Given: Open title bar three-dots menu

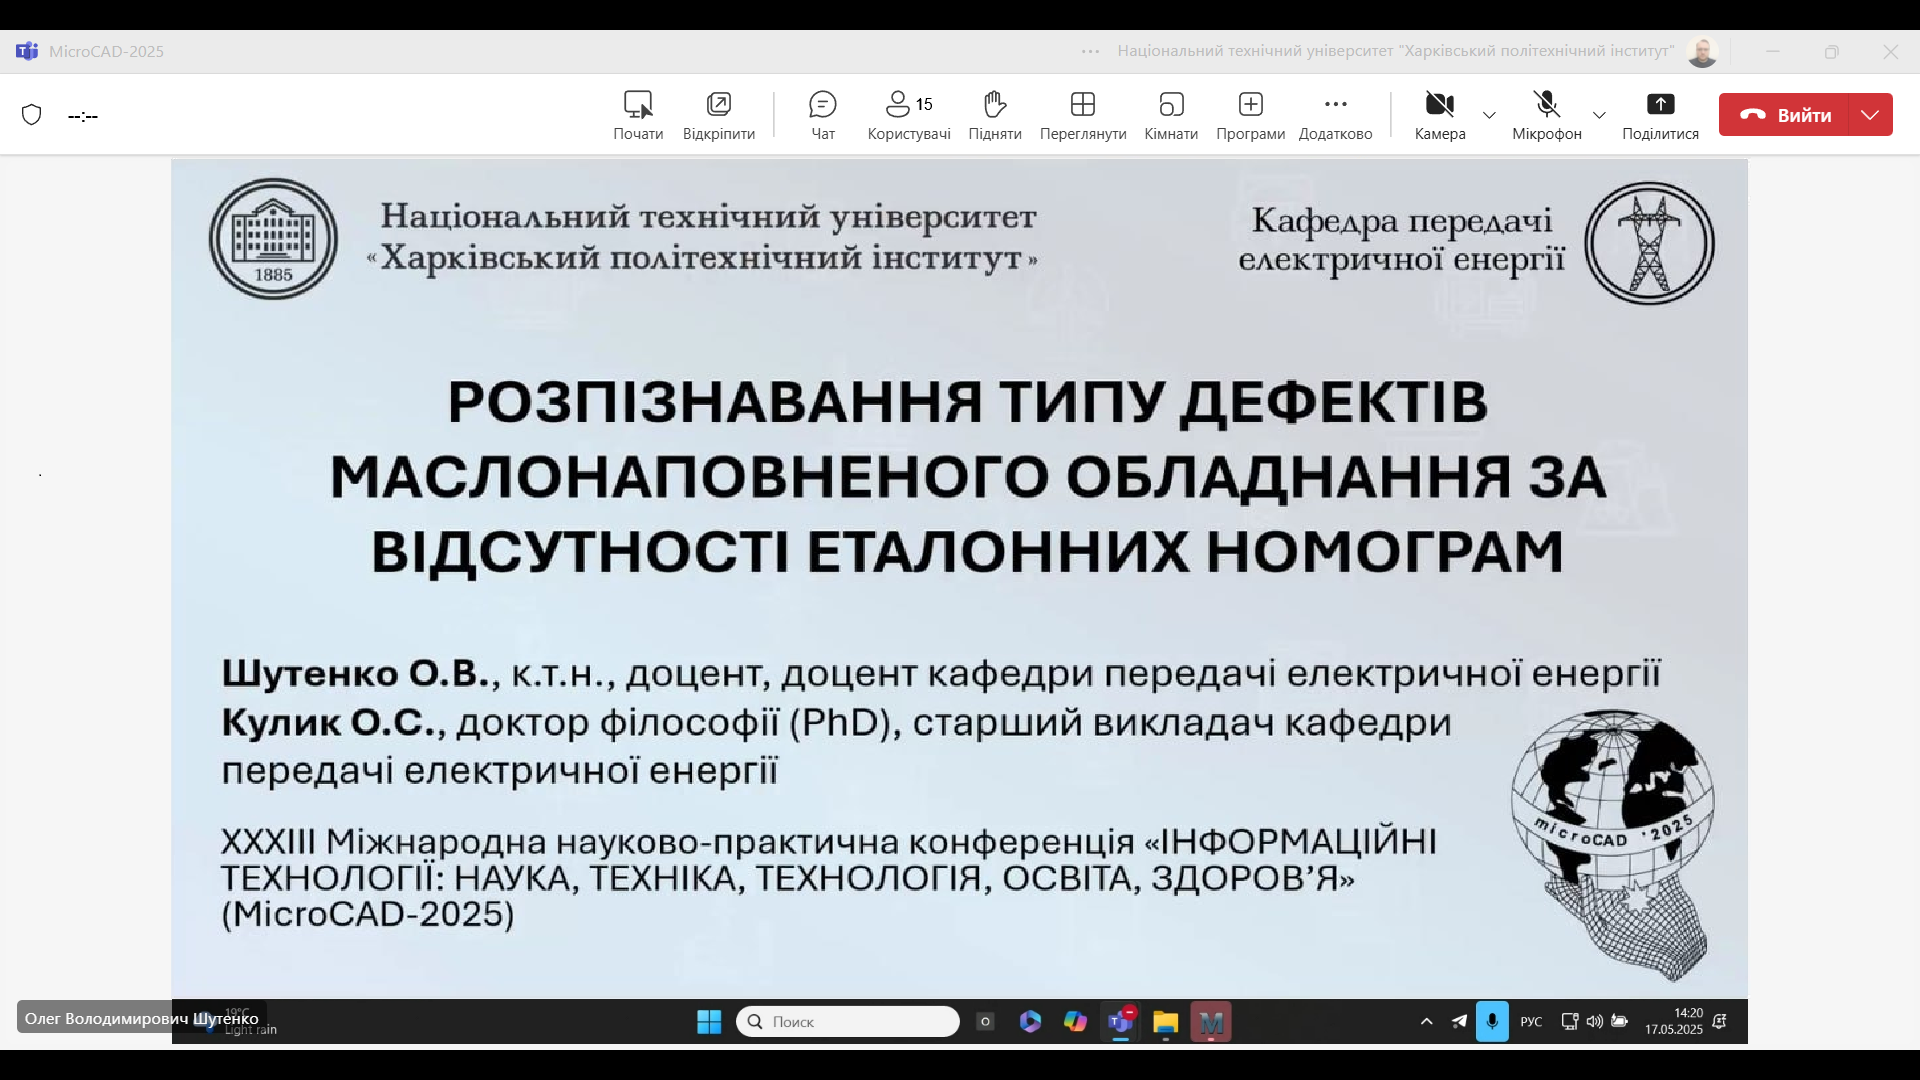Looking at the screenshot, I should click(1090, 51).
